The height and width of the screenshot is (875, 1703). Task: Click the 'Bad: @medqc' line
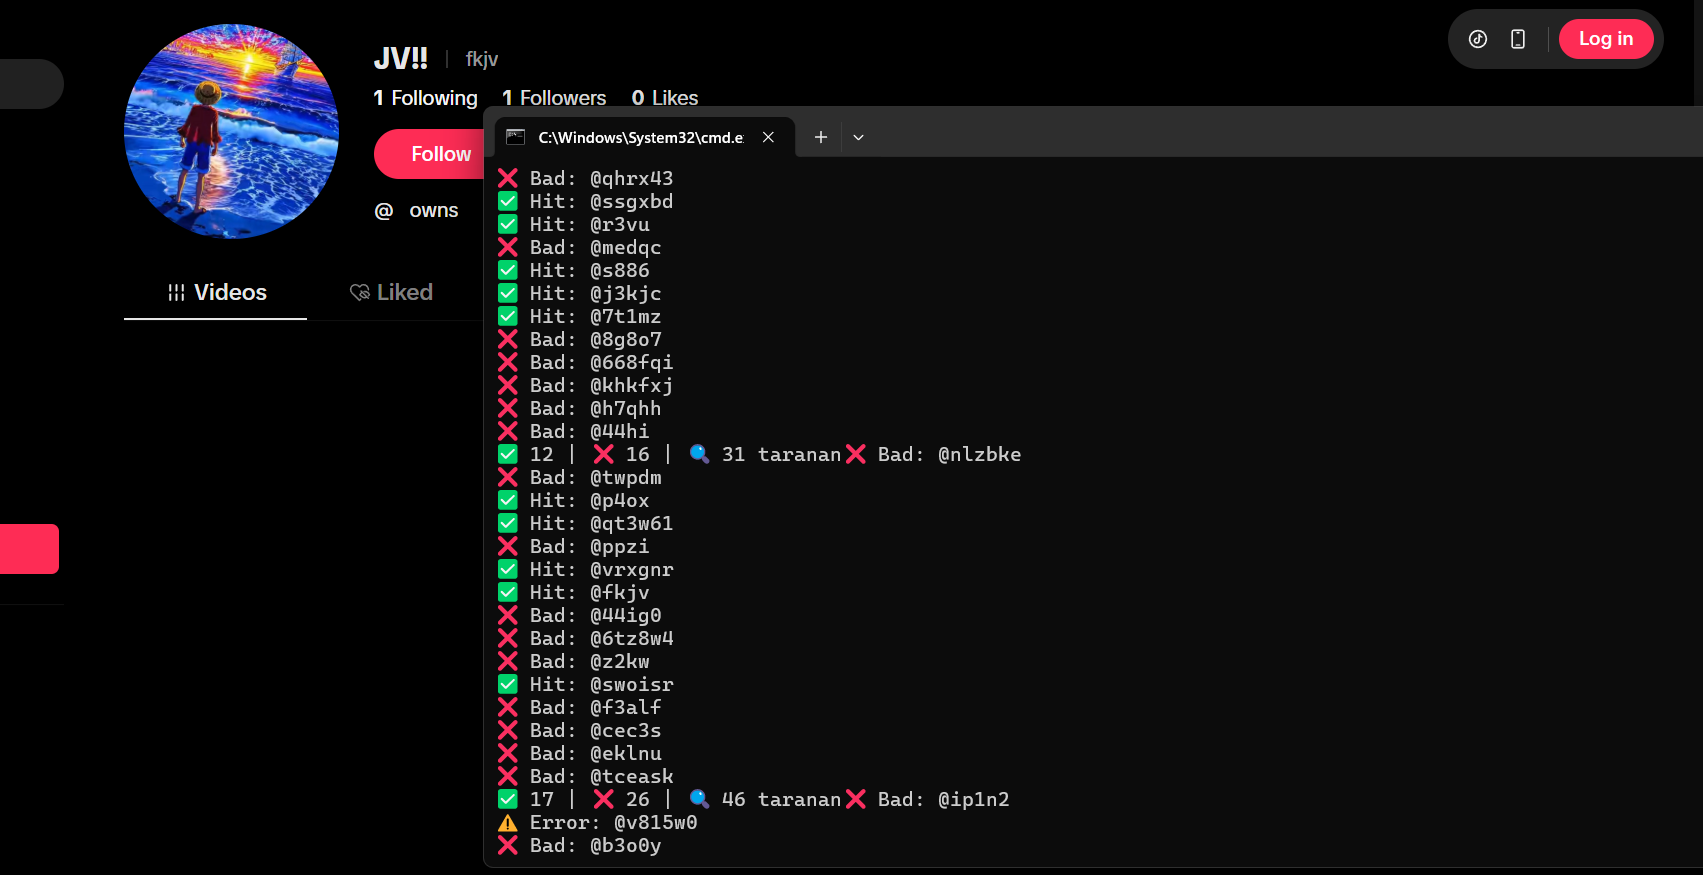(x=580, y=247)
